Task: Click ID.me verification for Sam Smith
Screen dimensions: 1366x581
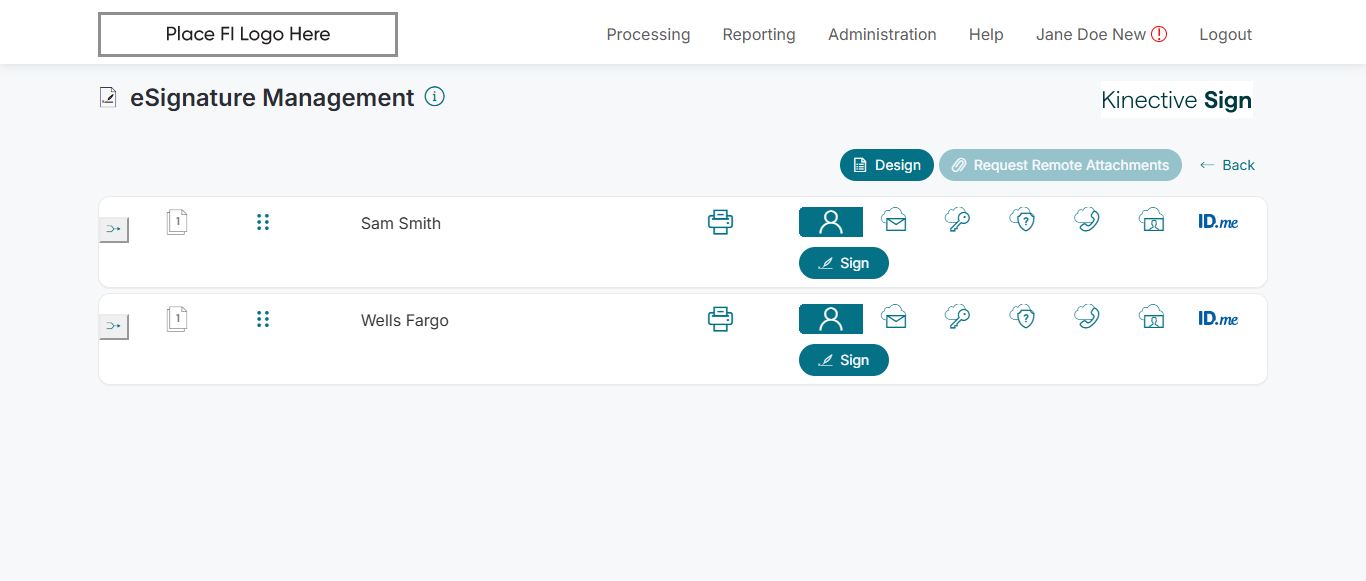Action: click(x=1218, y=222)
